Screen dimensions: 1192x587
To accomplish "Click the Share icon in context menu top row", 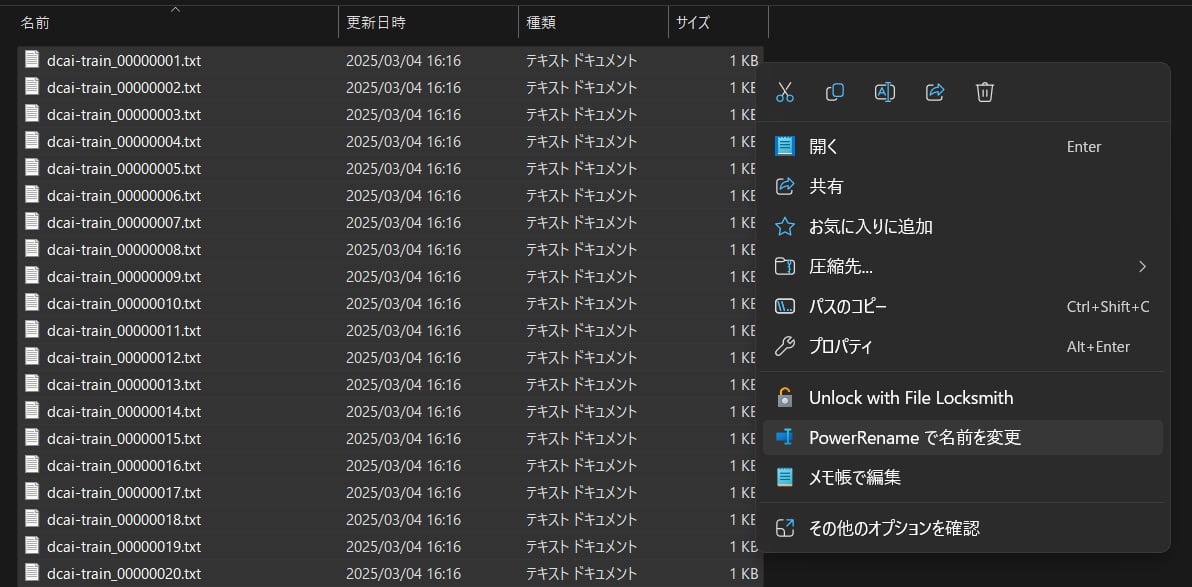I will tap(935, 93).
